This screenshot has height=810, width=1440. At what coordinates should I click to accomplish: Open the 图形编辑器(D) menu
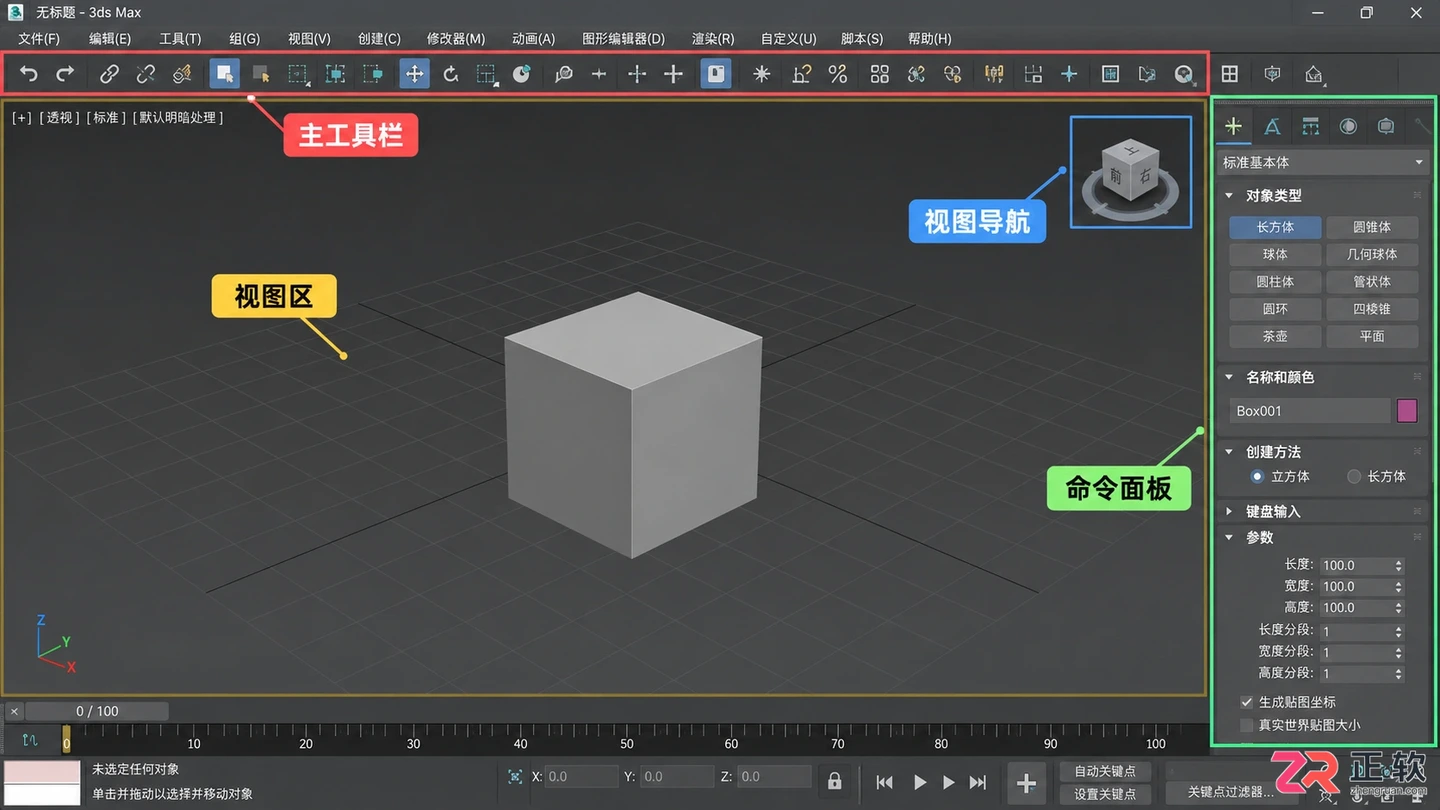coord(623,39)
